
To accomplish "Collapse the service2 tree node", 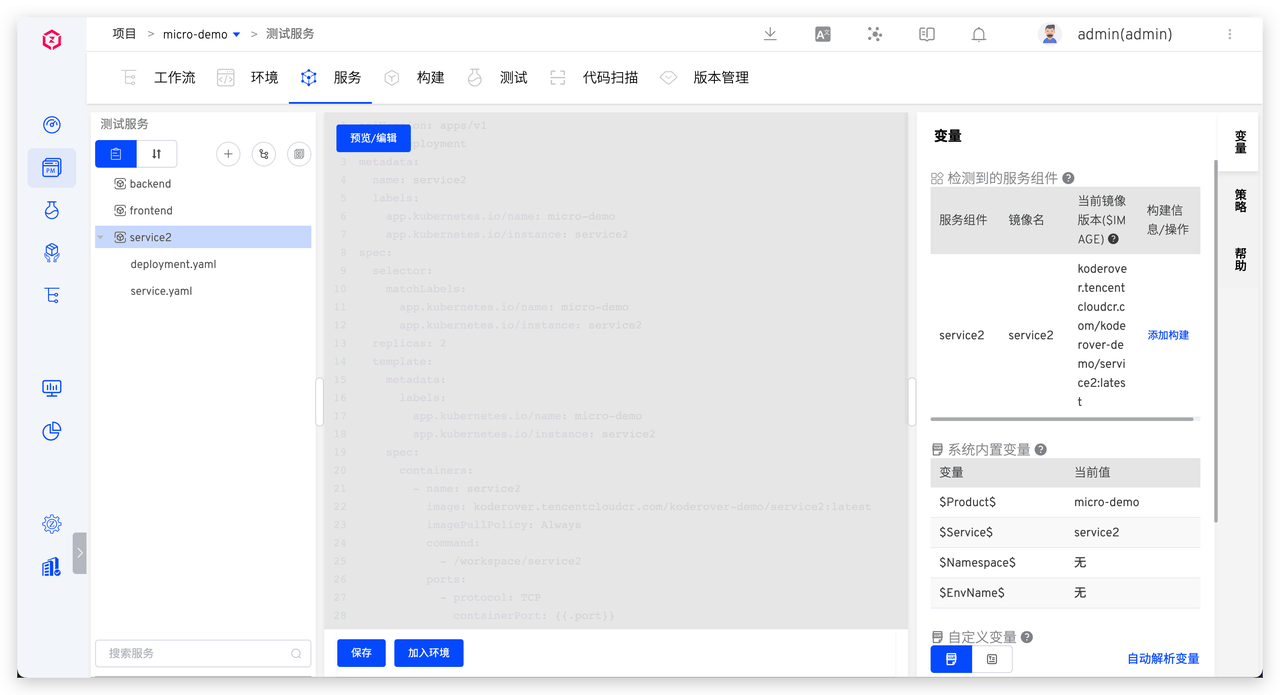I will 101,238.
